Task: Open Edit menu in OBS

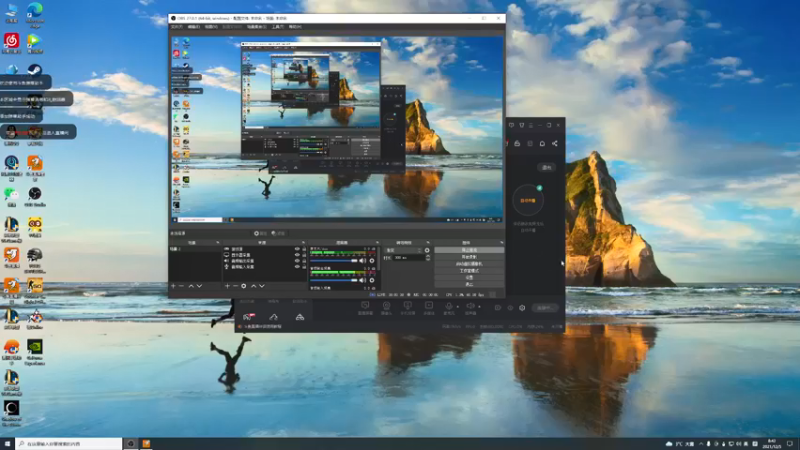Action: [194, 27]
